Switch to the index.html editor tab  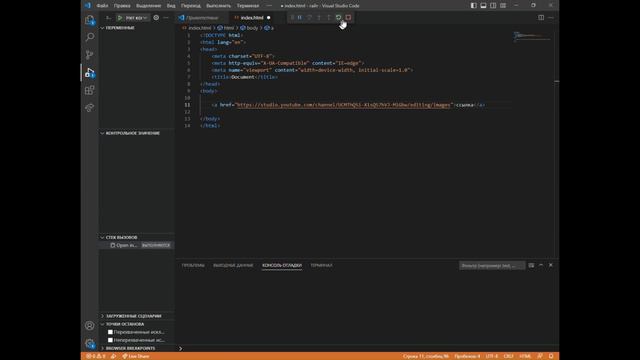[x=252, y=18]
